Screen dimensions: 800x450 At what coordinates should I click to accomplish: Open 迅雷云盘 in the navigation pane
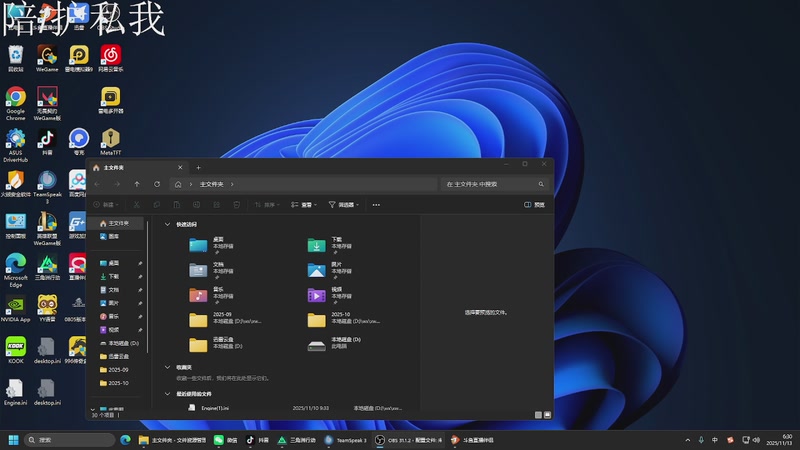pyautogui.click(x=114, y=356)
